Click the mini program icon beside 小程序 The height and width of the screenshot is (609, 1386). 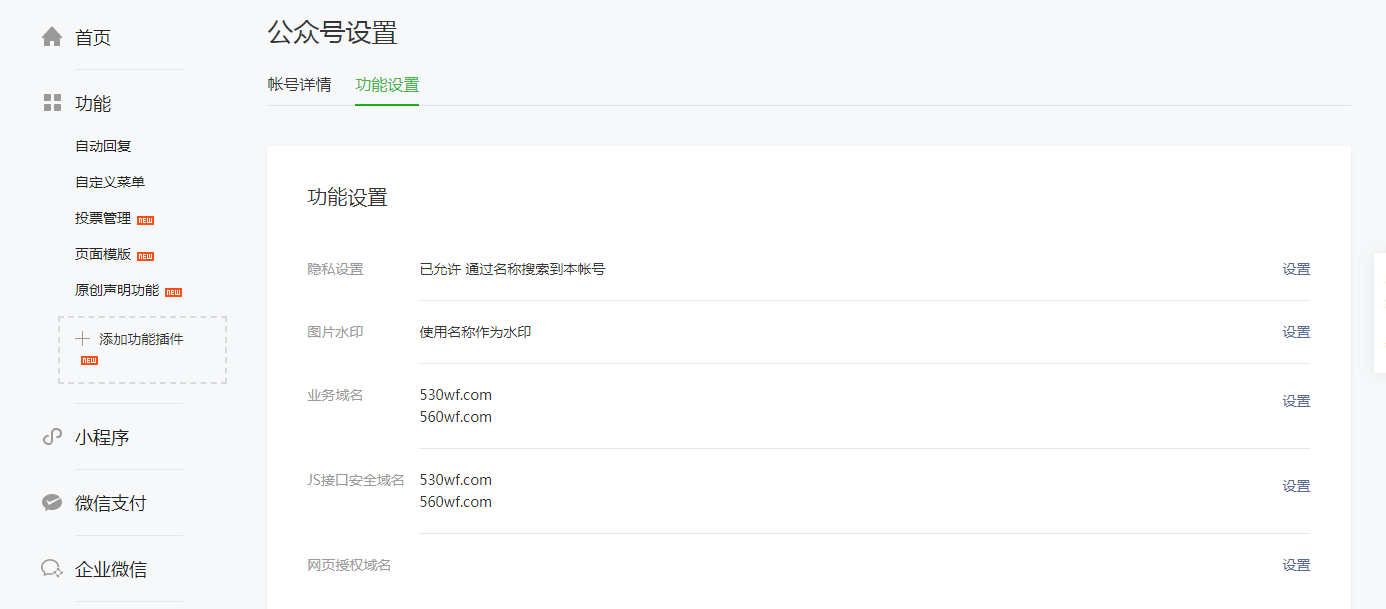click(52, 437)
